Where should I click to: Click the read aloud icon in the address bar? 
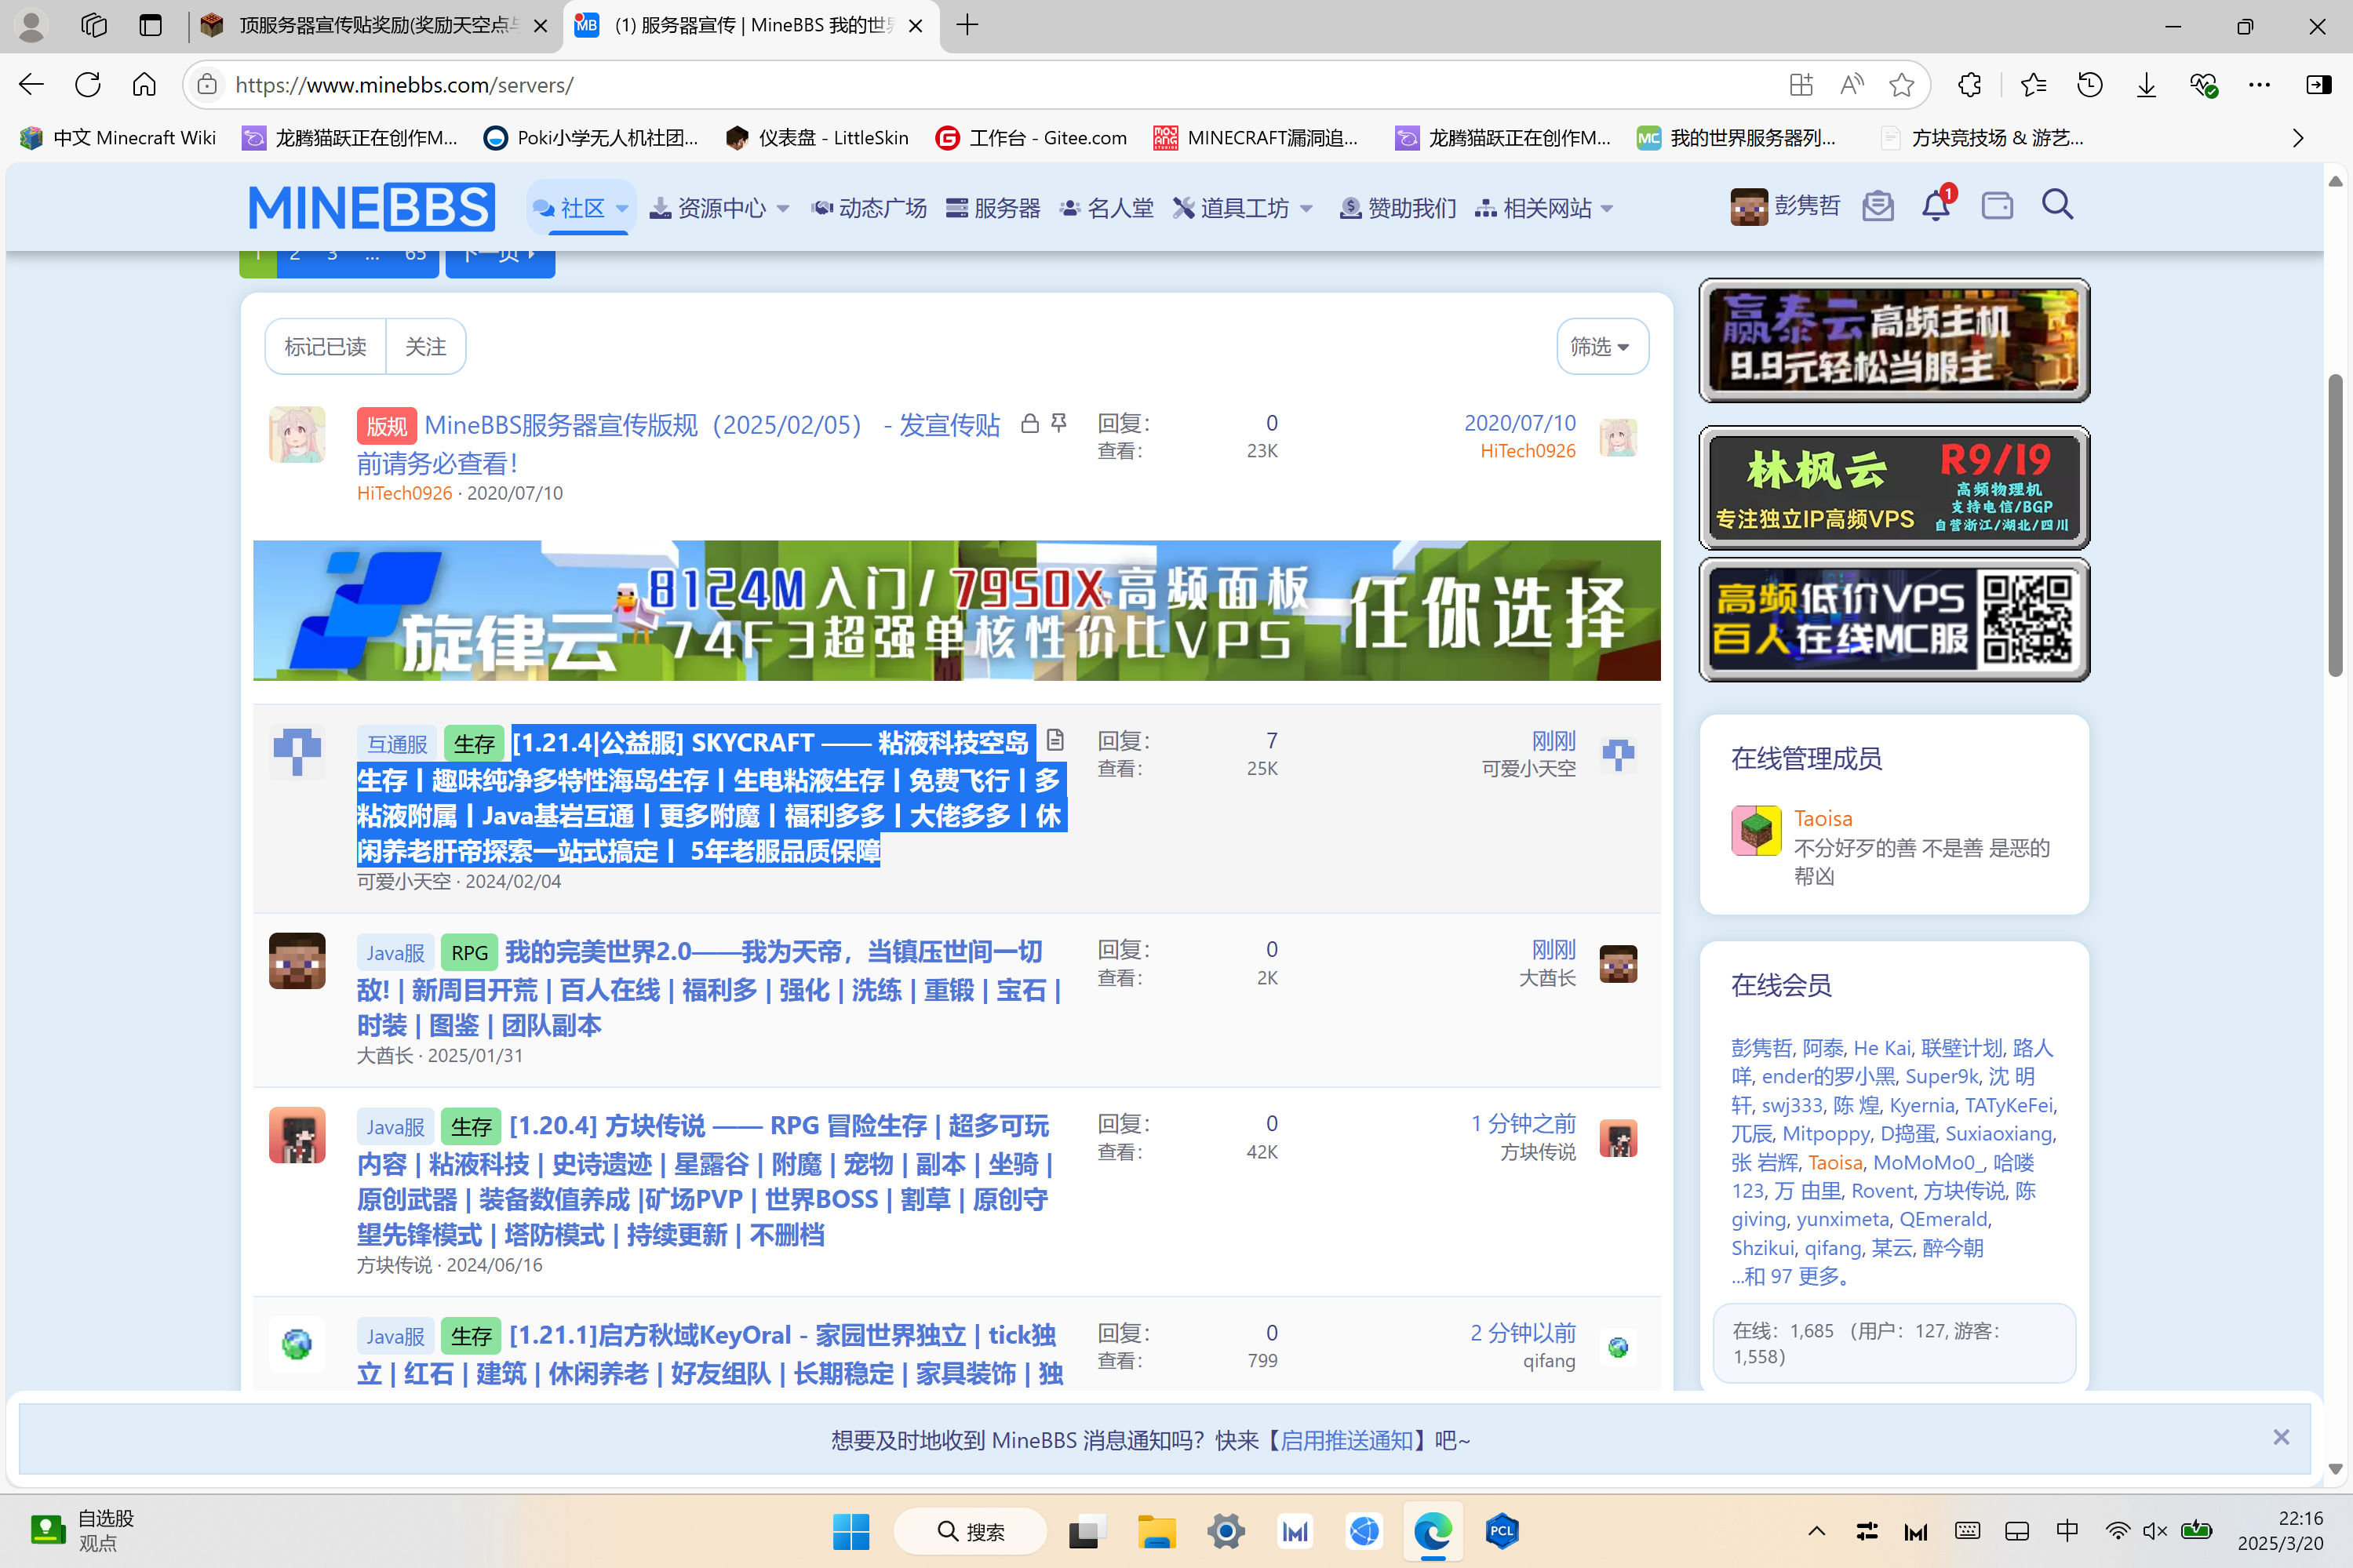click(x=1851, y=85)
